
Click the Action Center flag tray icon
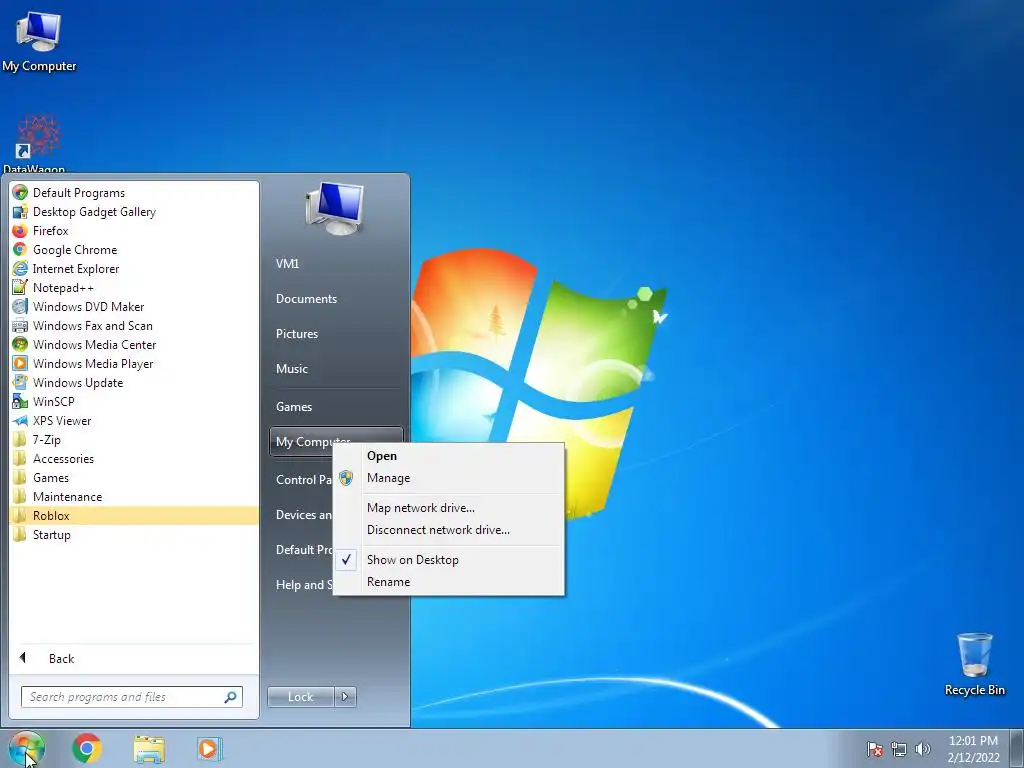point(875,749)
